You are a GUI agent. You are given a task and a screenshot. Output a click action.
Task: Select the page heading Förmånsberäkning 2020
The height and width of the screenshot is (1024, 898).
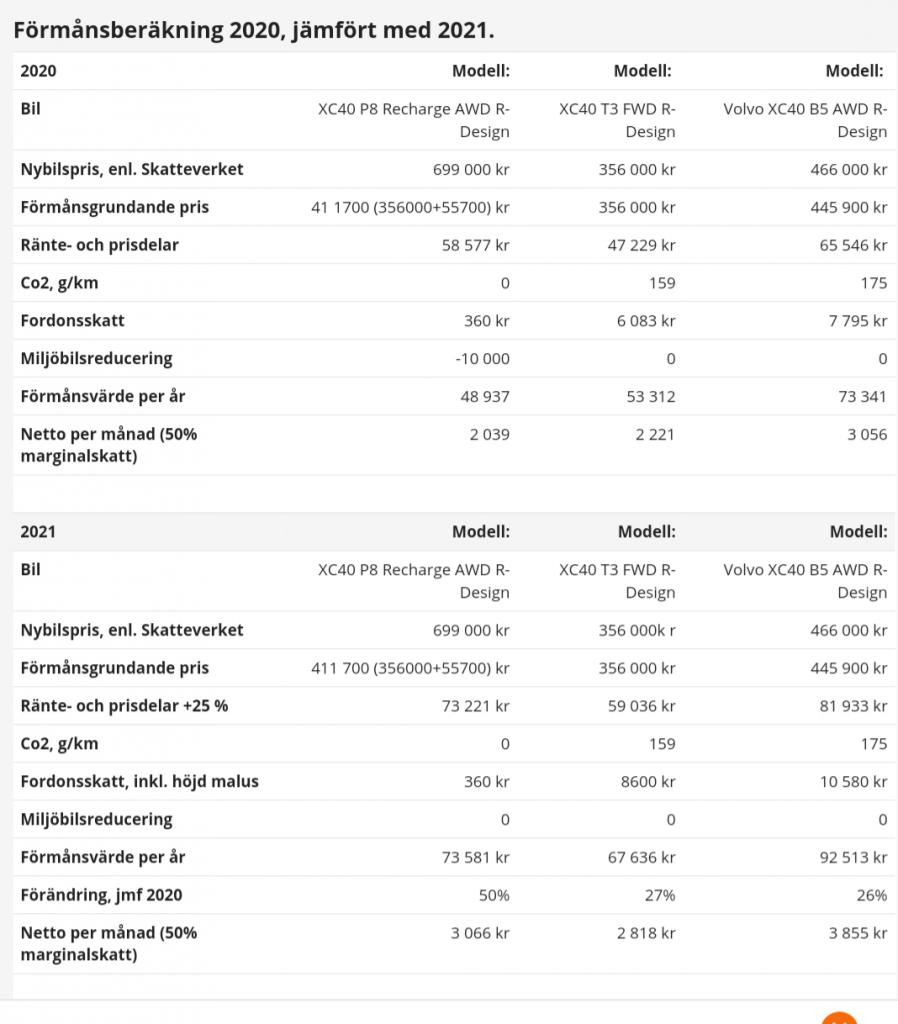[x=254, y=30]
